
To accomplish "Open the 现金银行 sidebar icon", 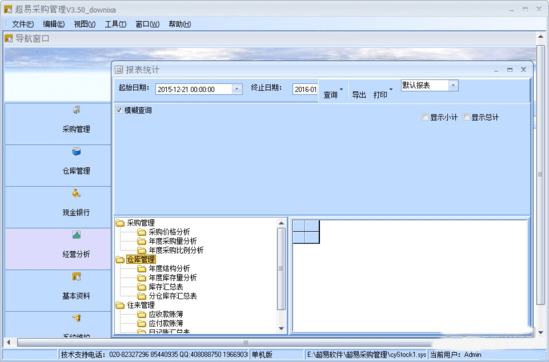I will coord(76,193).
